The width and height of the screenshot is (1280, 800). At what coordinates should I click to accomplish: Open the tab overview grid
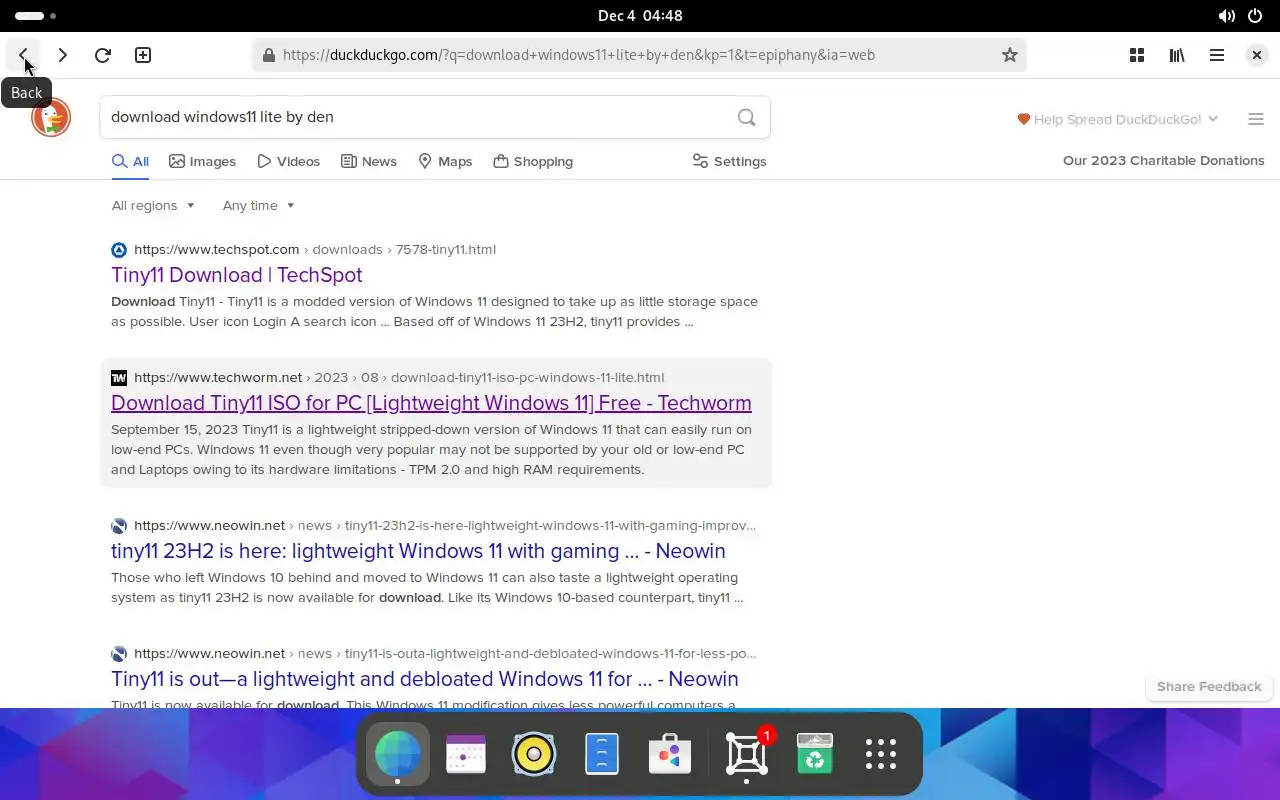coord(1137,55)
